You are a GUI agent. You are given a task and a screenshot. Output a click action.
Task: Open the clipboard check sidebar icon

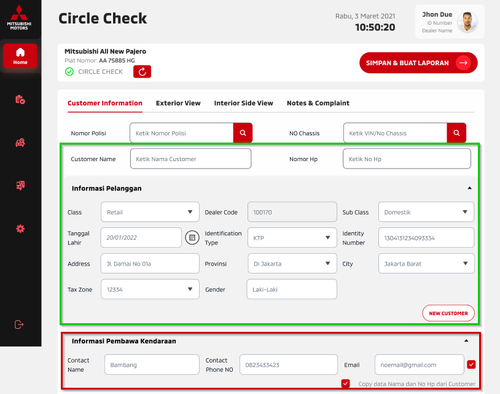20,99
